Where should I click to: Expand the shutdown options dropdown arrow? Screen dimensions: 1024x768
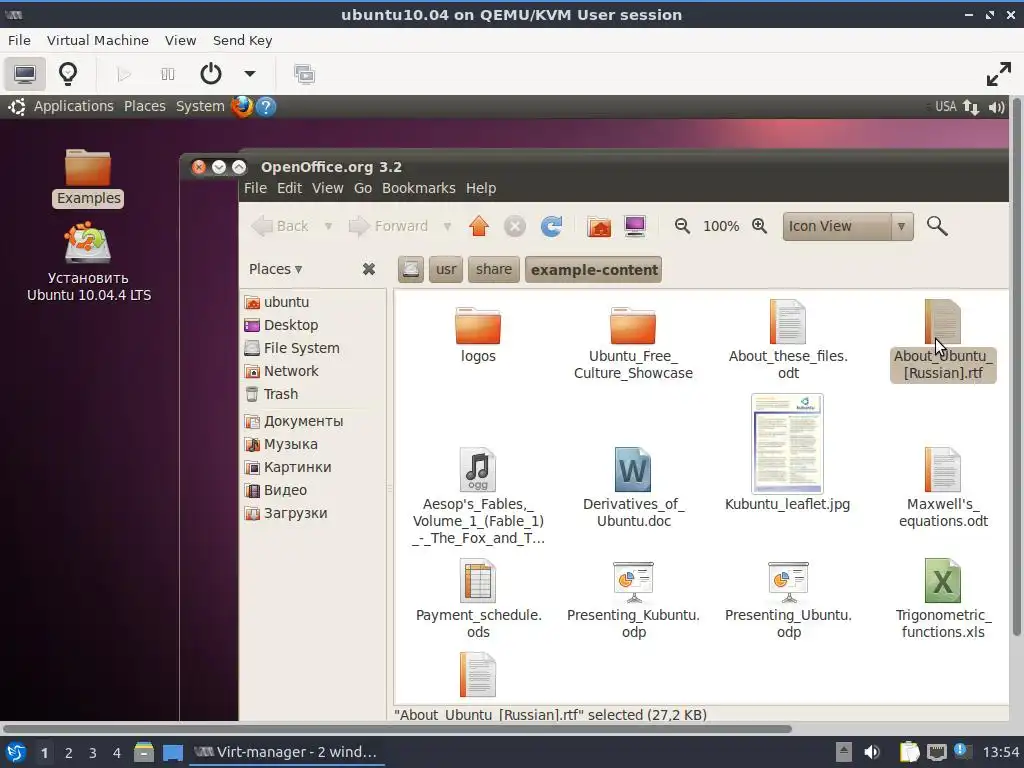[249, 74]
